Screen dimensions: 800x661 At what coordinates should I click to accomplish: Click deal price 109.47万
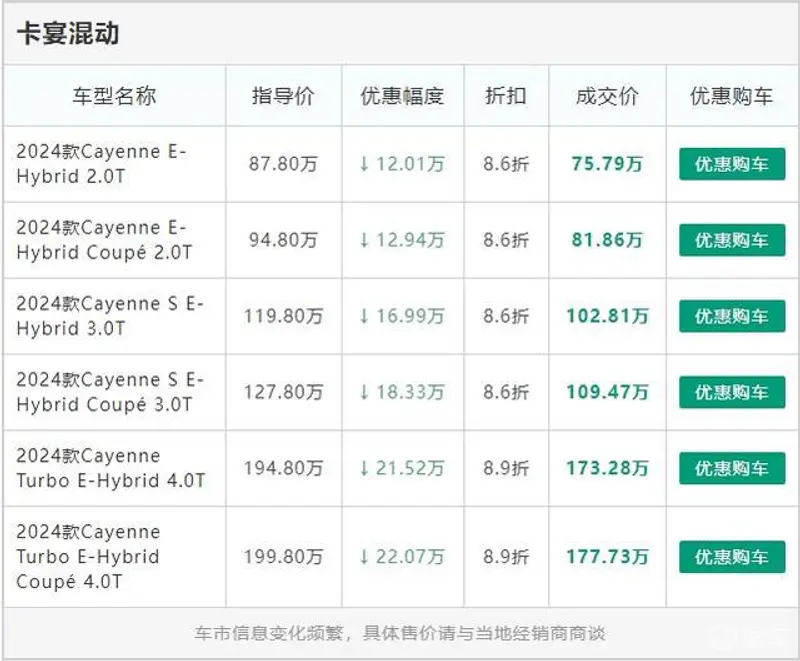[x=607, y=392]
